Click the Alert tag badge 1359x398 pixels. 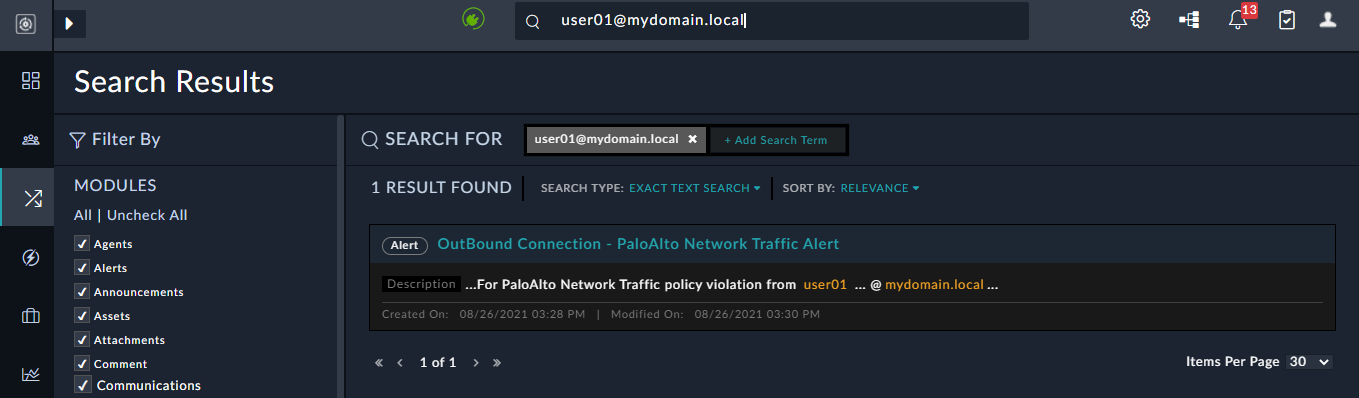tap(404, 245)
